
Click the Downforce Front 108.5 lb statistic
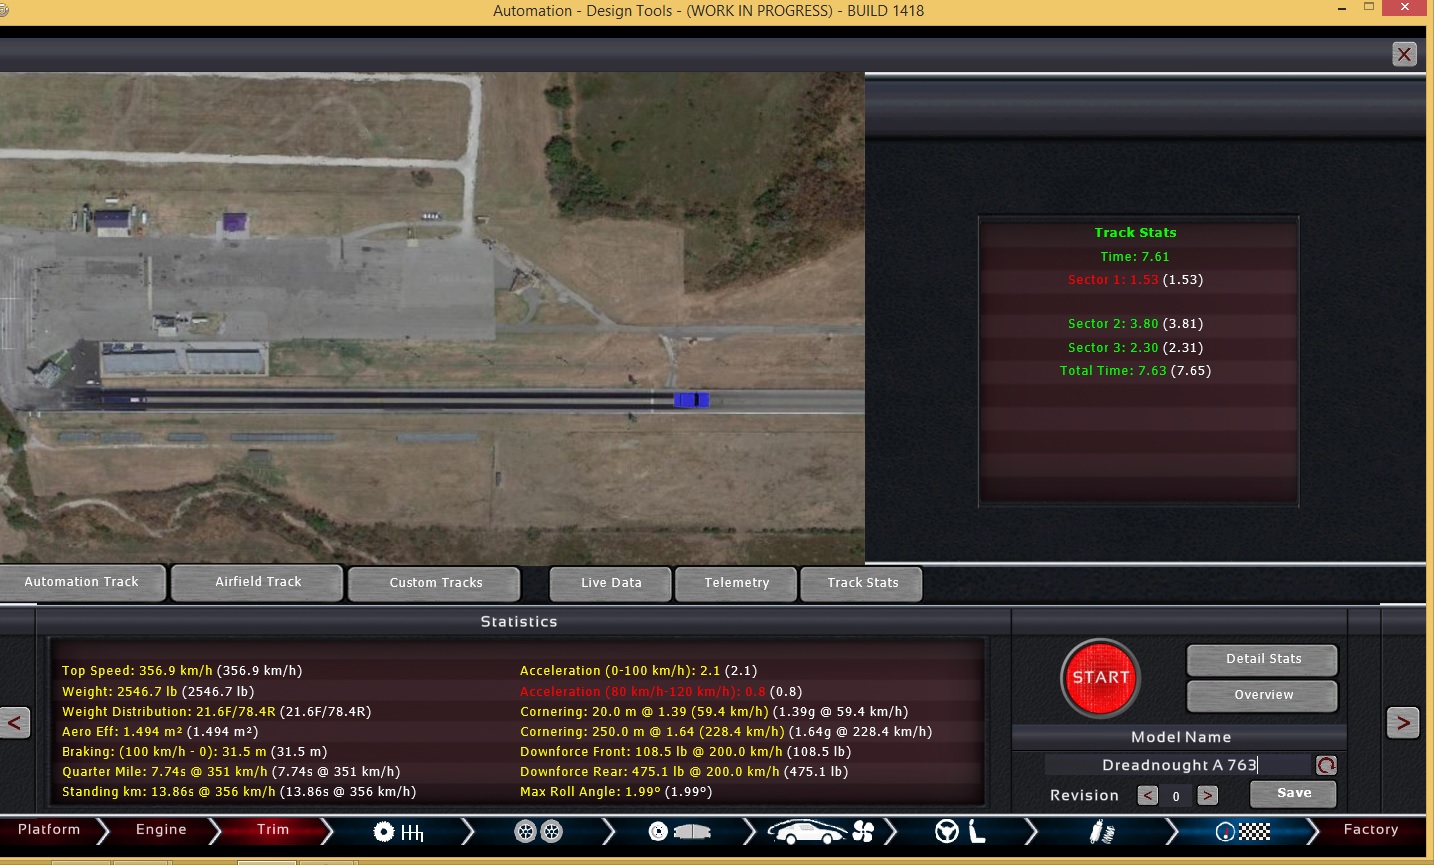[685, 752]
